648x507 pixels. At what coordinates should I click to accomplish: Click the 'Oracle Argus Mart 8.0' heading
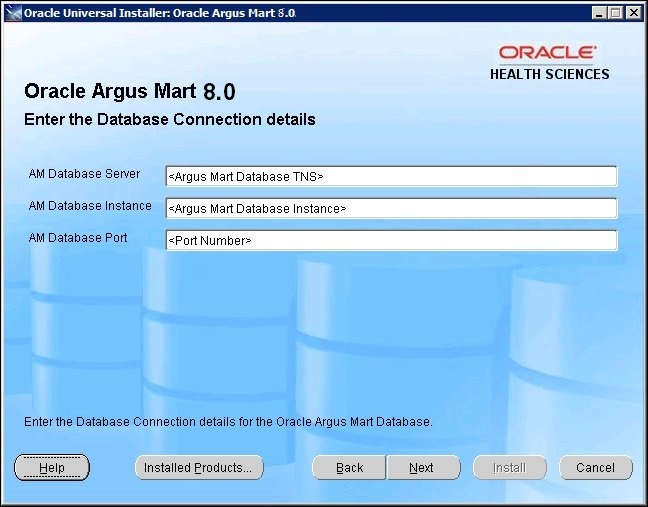pyautogui.click(x=130, y=91)
